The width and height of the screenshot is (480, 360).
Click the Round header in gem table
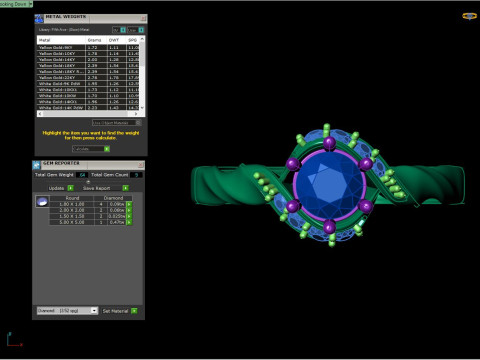click(72, 198)
